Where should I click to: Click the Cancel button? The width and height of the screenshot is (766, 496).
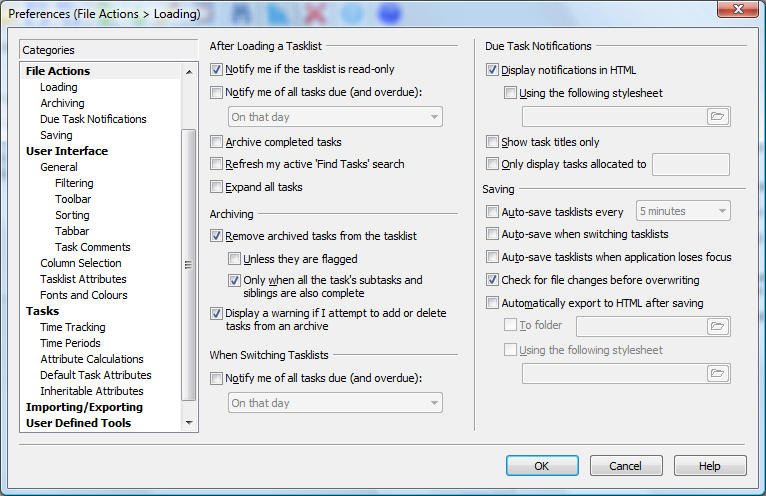(626, 466)
